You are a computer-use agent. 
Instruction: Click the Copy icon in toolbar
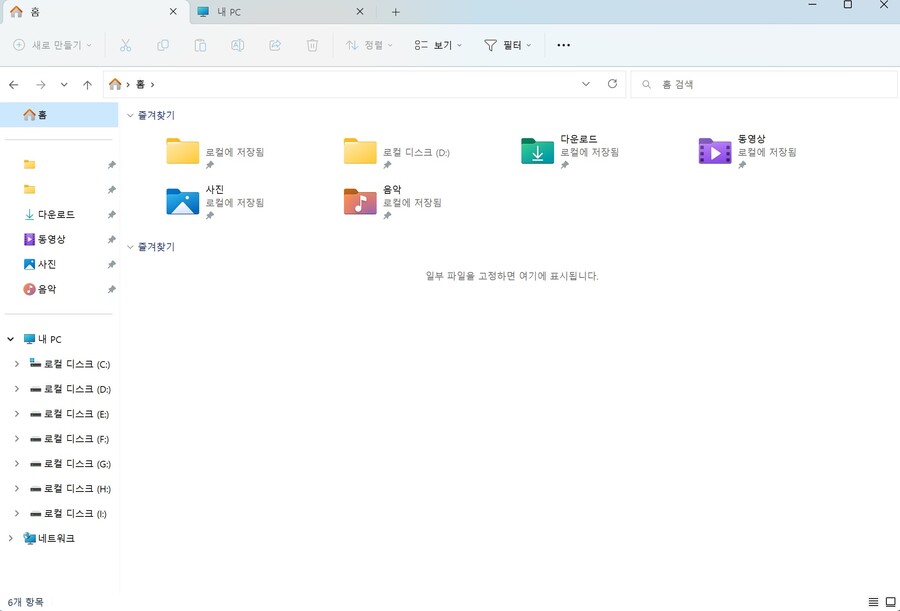163,45
